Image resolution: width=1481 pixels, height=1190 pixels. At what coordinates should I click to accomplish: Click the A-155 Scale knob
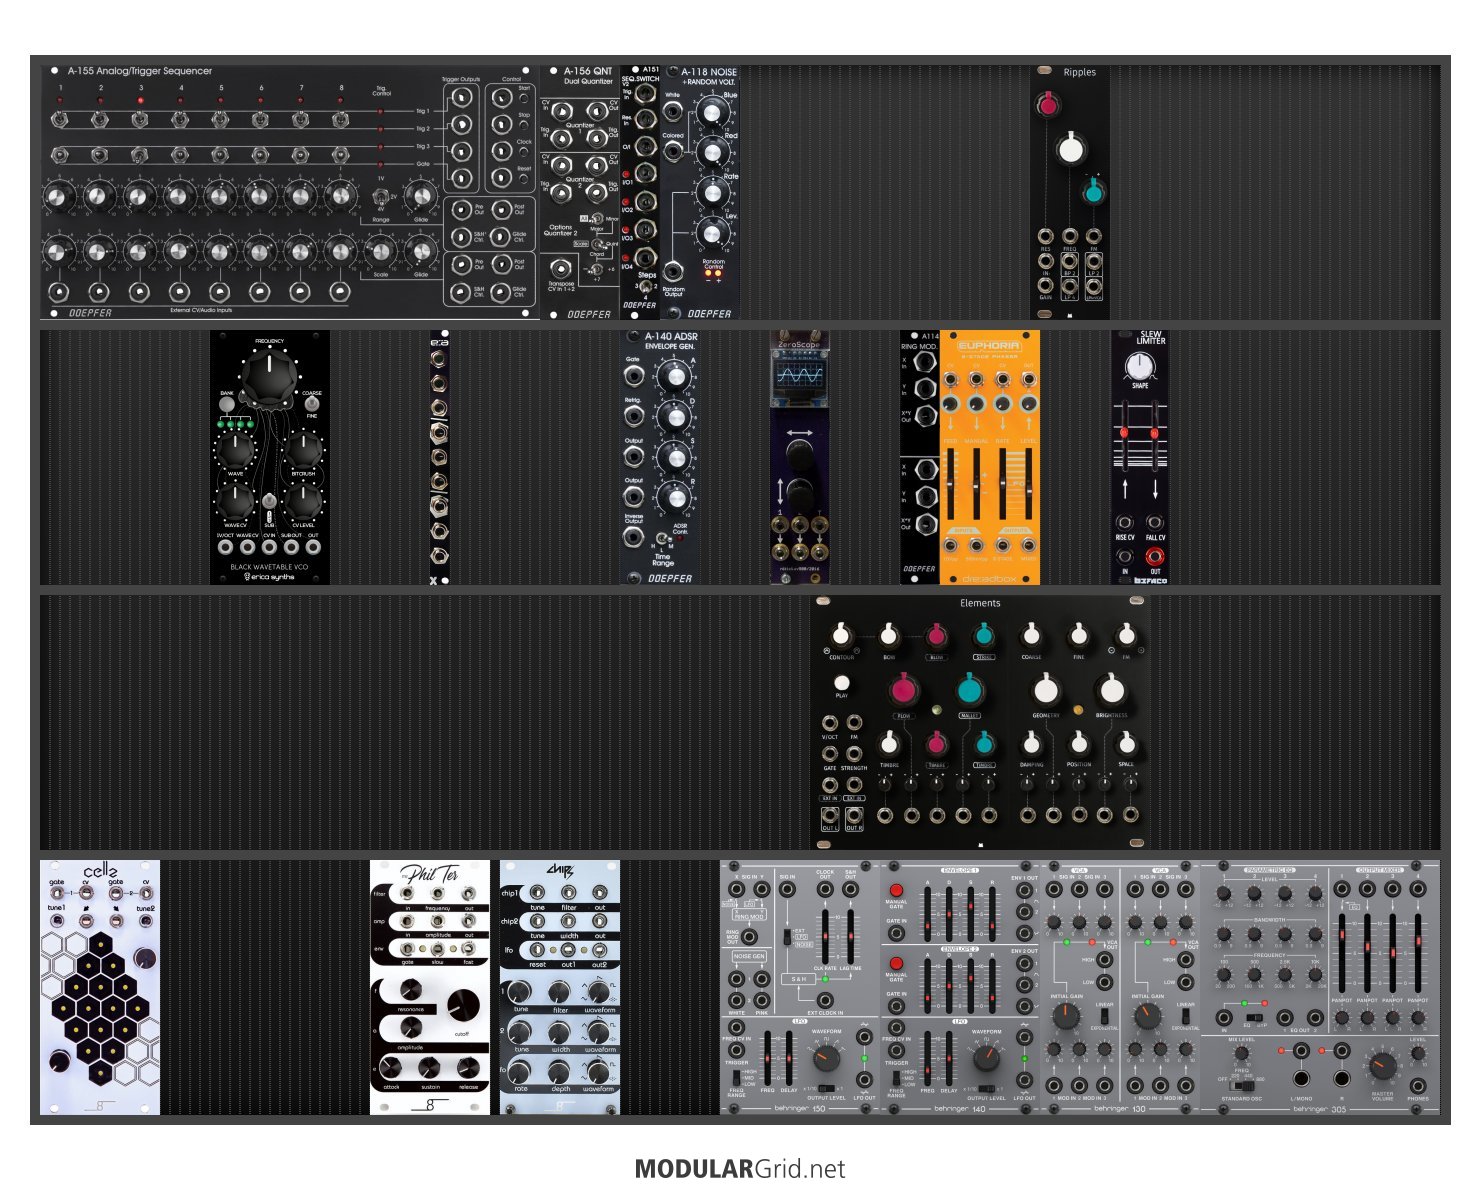(x=381, y=252)
